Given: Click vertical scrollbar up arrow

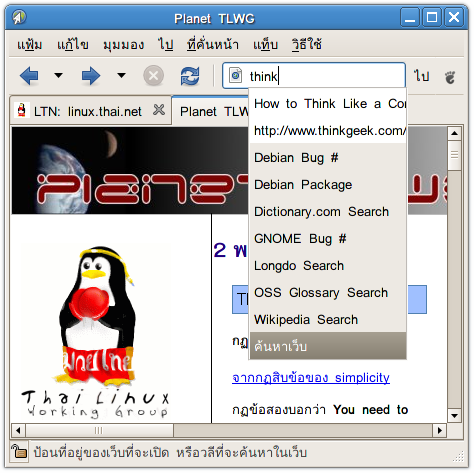Looking at the screenshot, I should pos(454,134).
